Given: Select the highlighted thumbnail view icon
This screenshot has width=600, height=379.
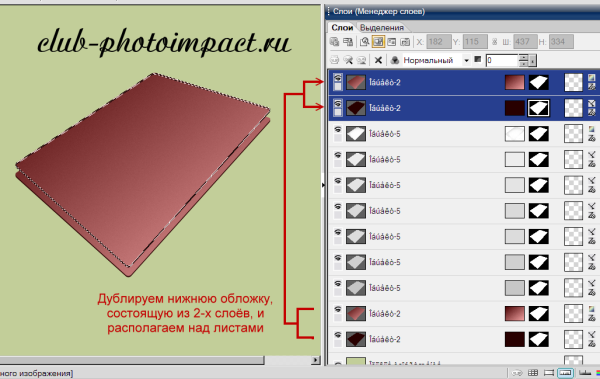Looking at the screenshot, I should point(378,41).
